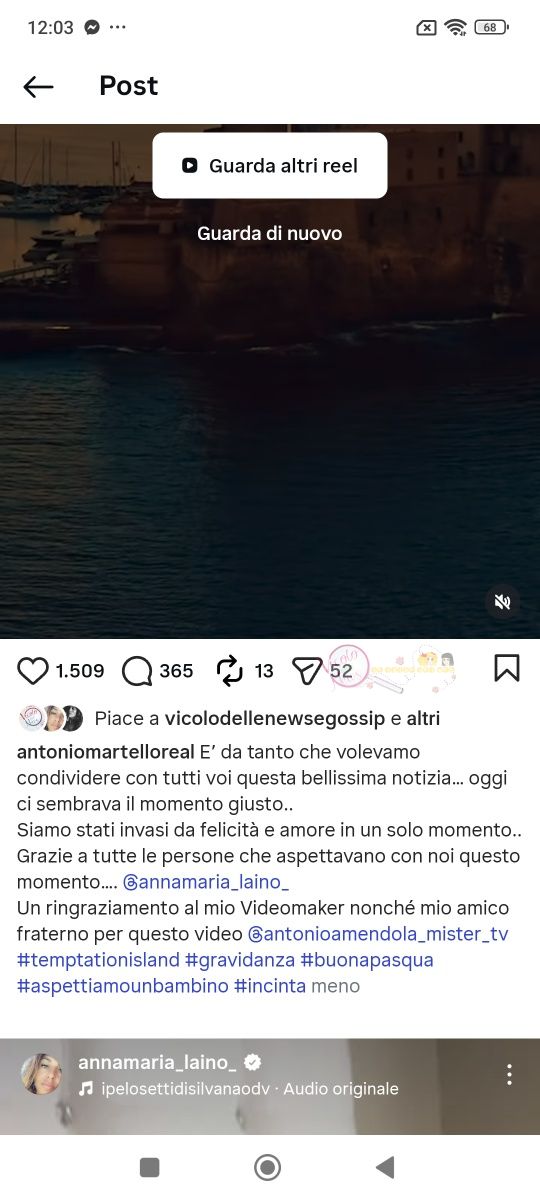
Task: Save the post with the bookmark icon
Action: (x=507, y=668)
